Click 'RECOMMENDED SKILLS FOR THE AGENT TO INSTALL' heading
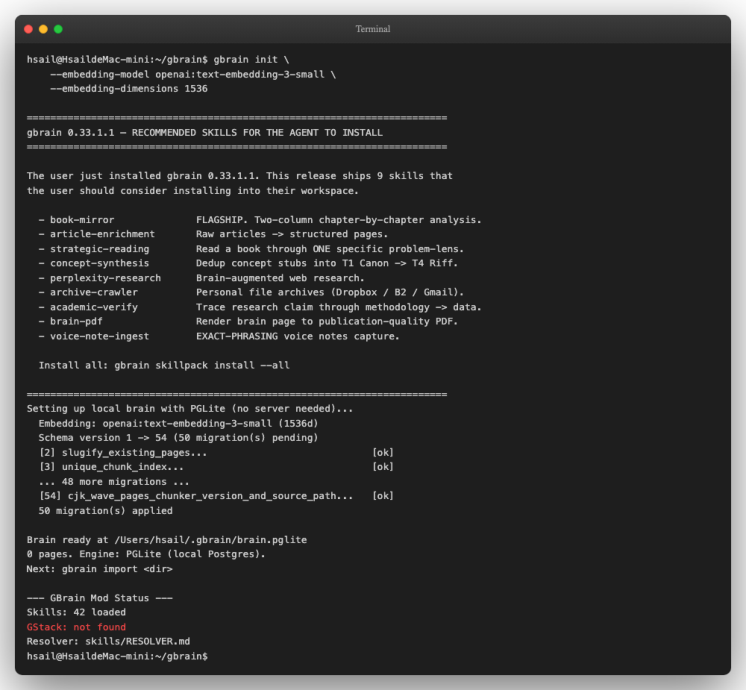Screen dimensions: 746x690 (x=257, y=132)
